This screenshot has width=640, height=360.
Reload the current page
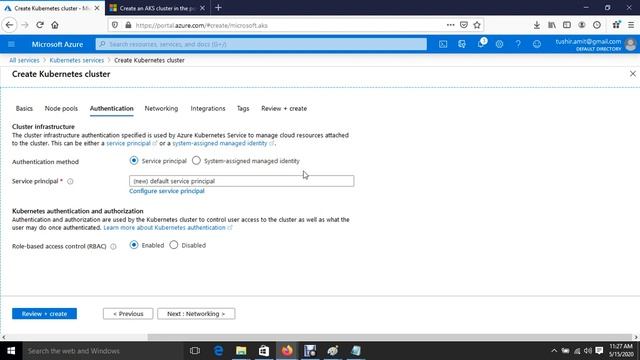point(40,25)
